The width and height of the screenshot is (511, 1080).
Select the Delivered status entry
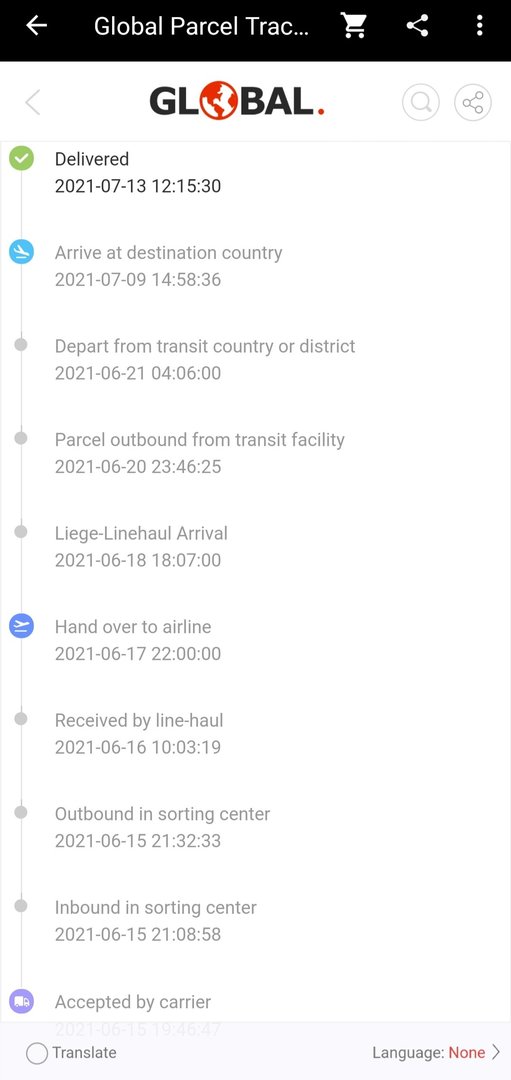138,172
